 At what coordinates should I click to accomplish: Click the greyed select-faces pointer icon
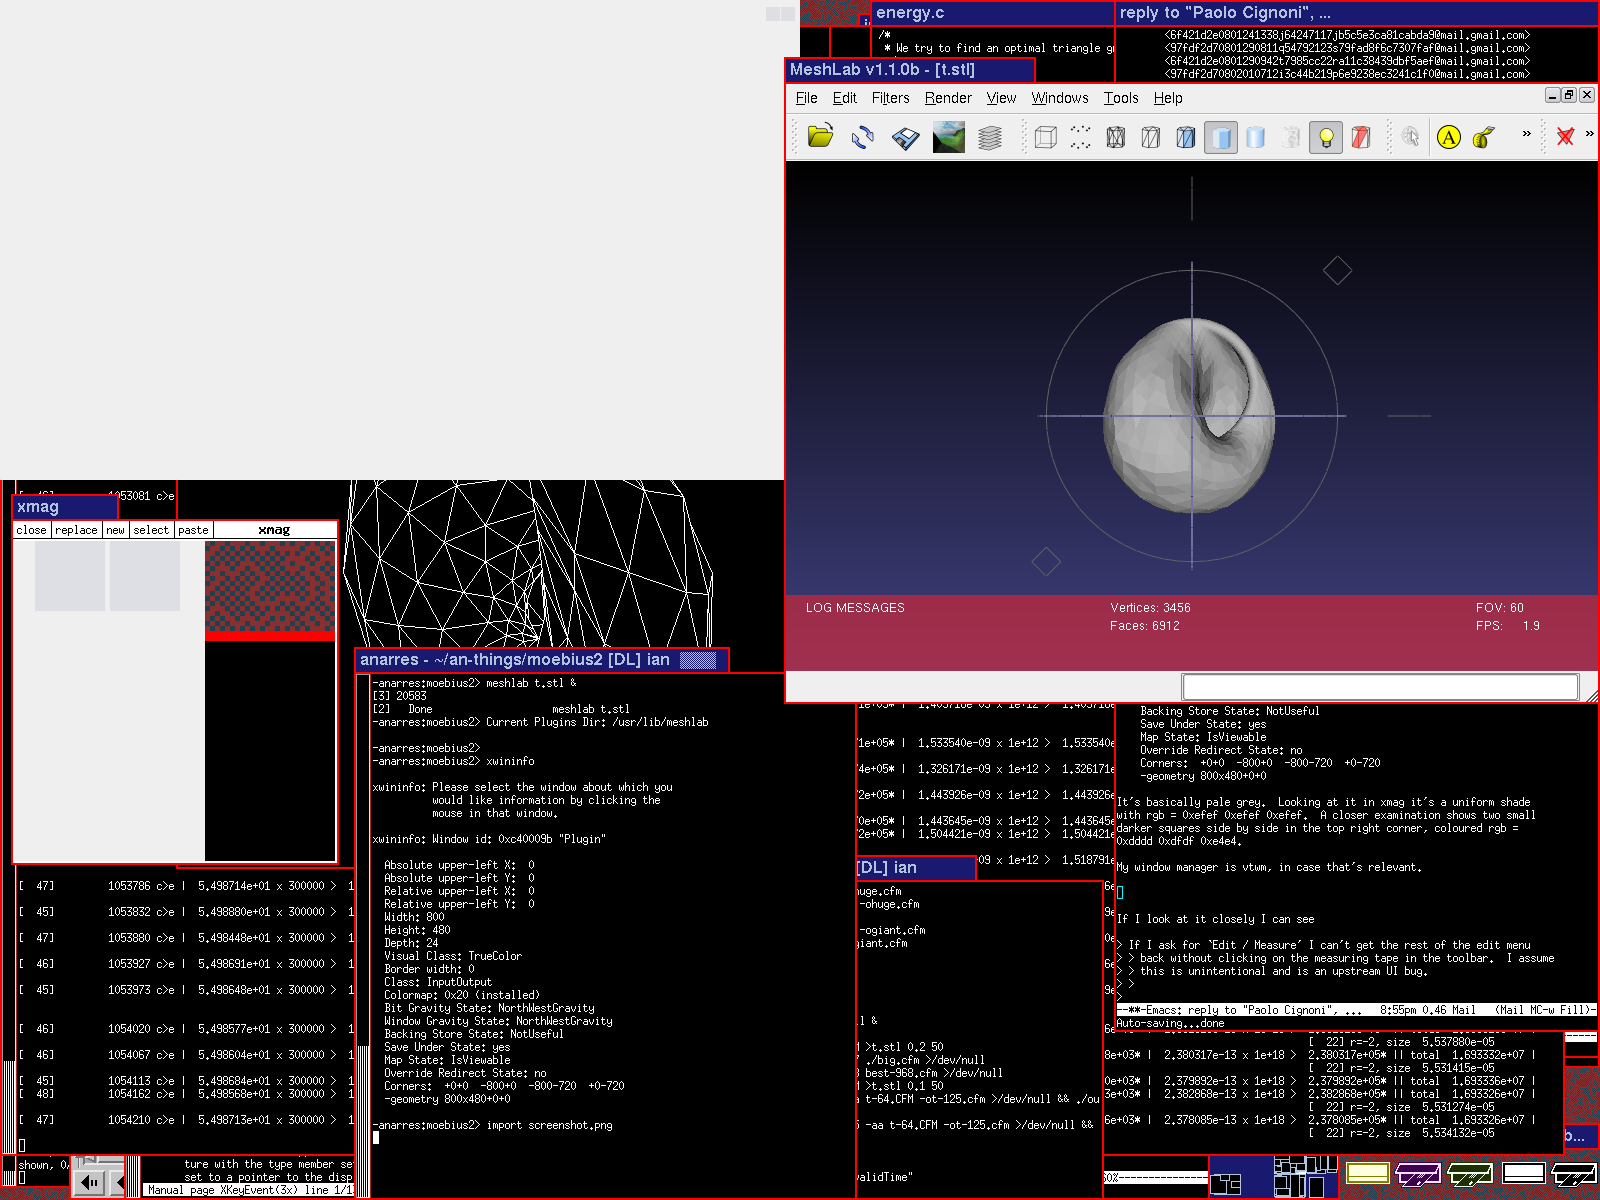click(1410, 137)
